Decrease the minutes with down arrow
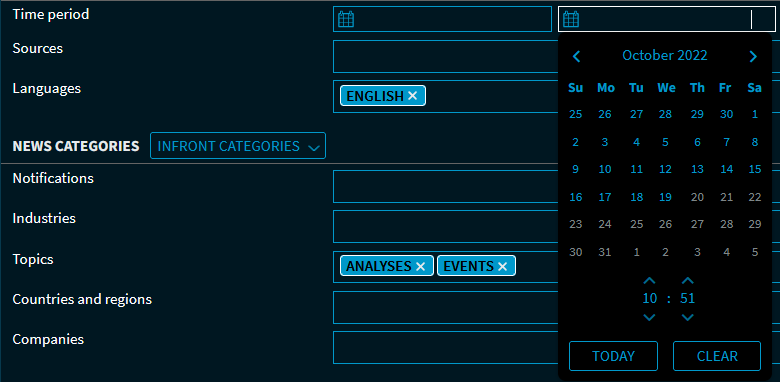 (x=687, y=317)
